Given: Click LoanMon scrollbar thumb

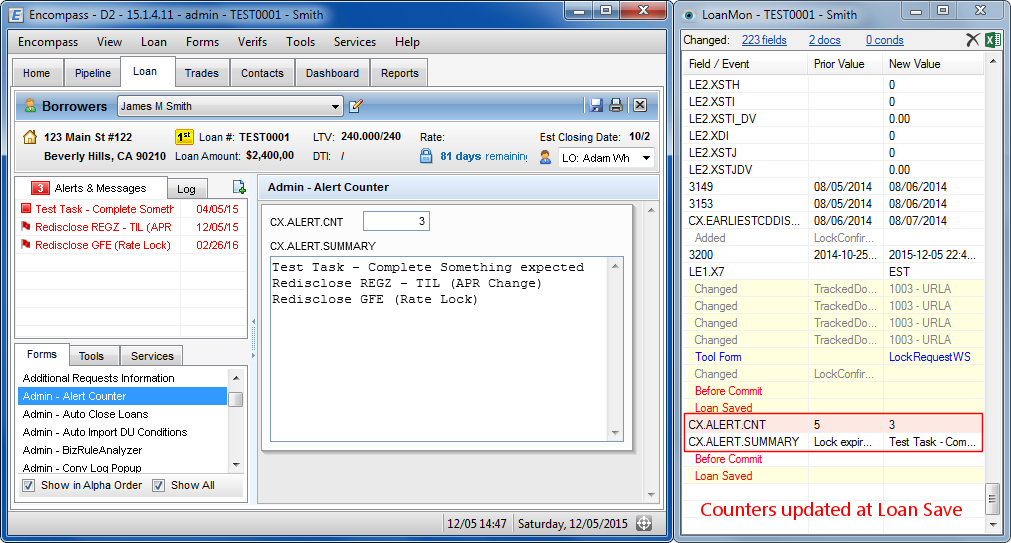Looking at the screenshot, I should click(993, 499).
